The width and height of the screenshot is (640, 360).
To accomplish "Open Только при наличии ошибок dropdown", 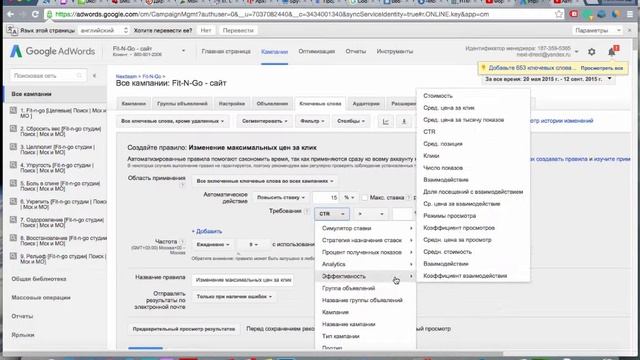I will (233, 297).
